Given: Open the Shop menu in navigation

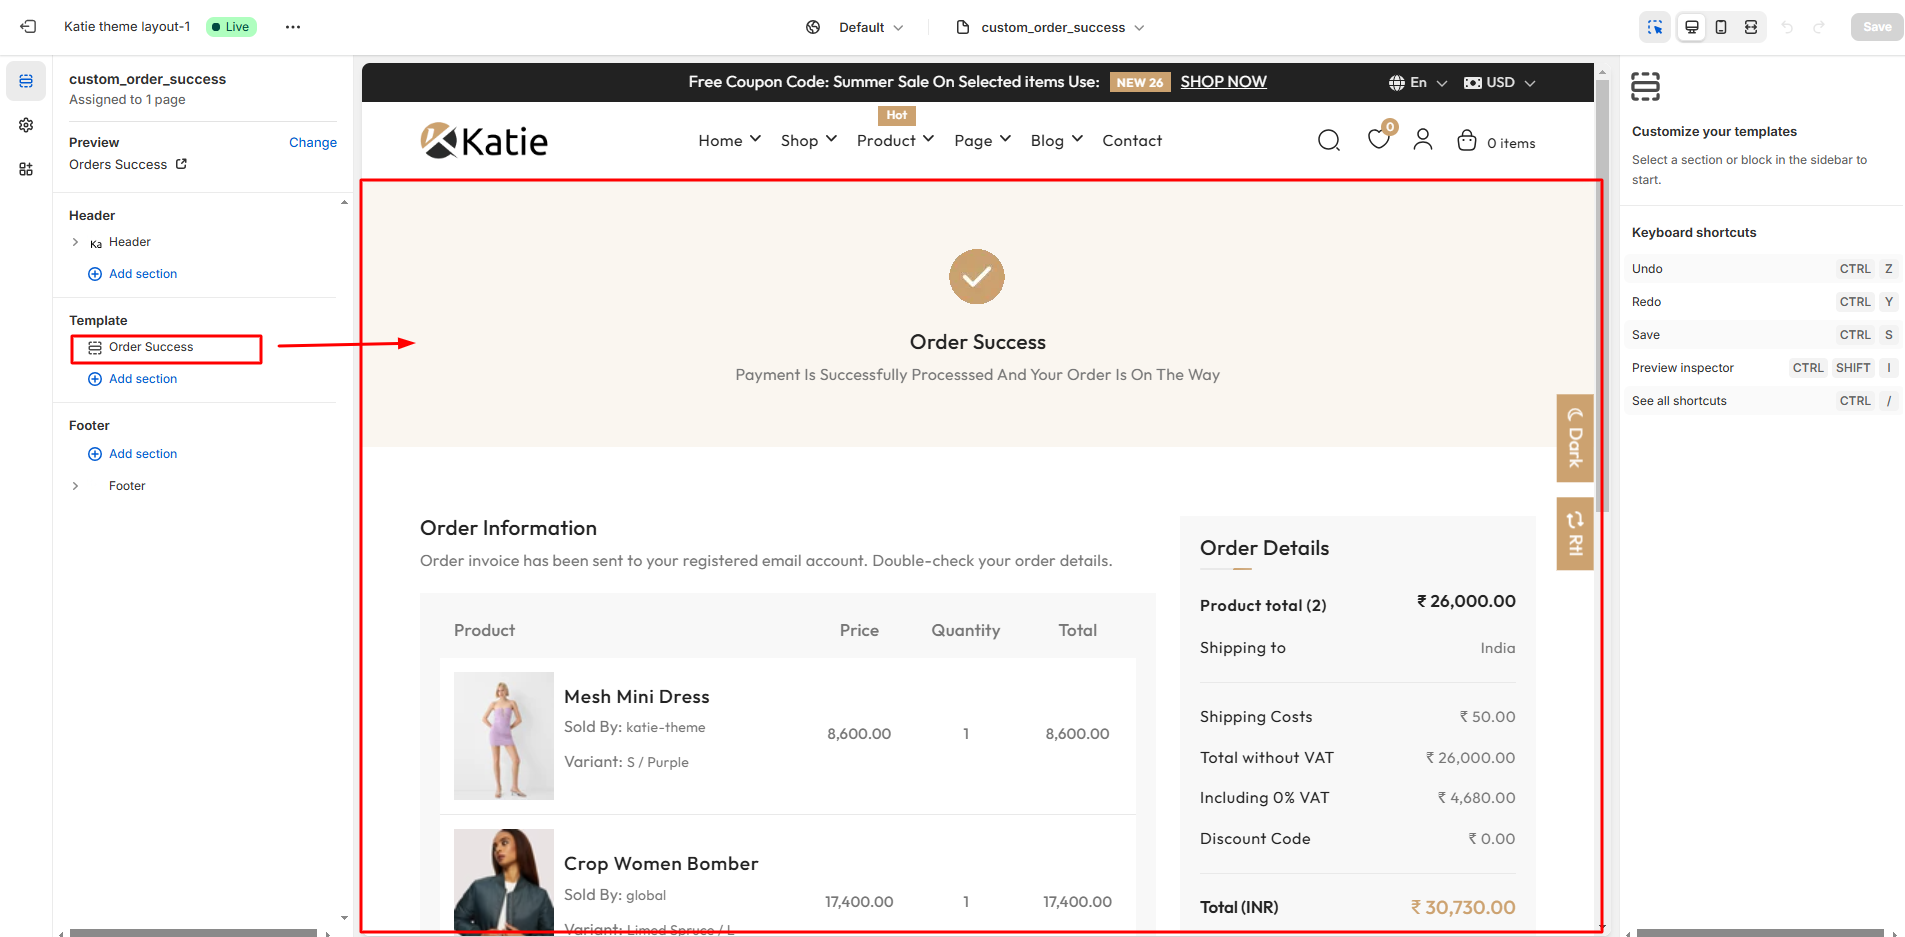Looking at the screenshot, I should coord(808,141).
